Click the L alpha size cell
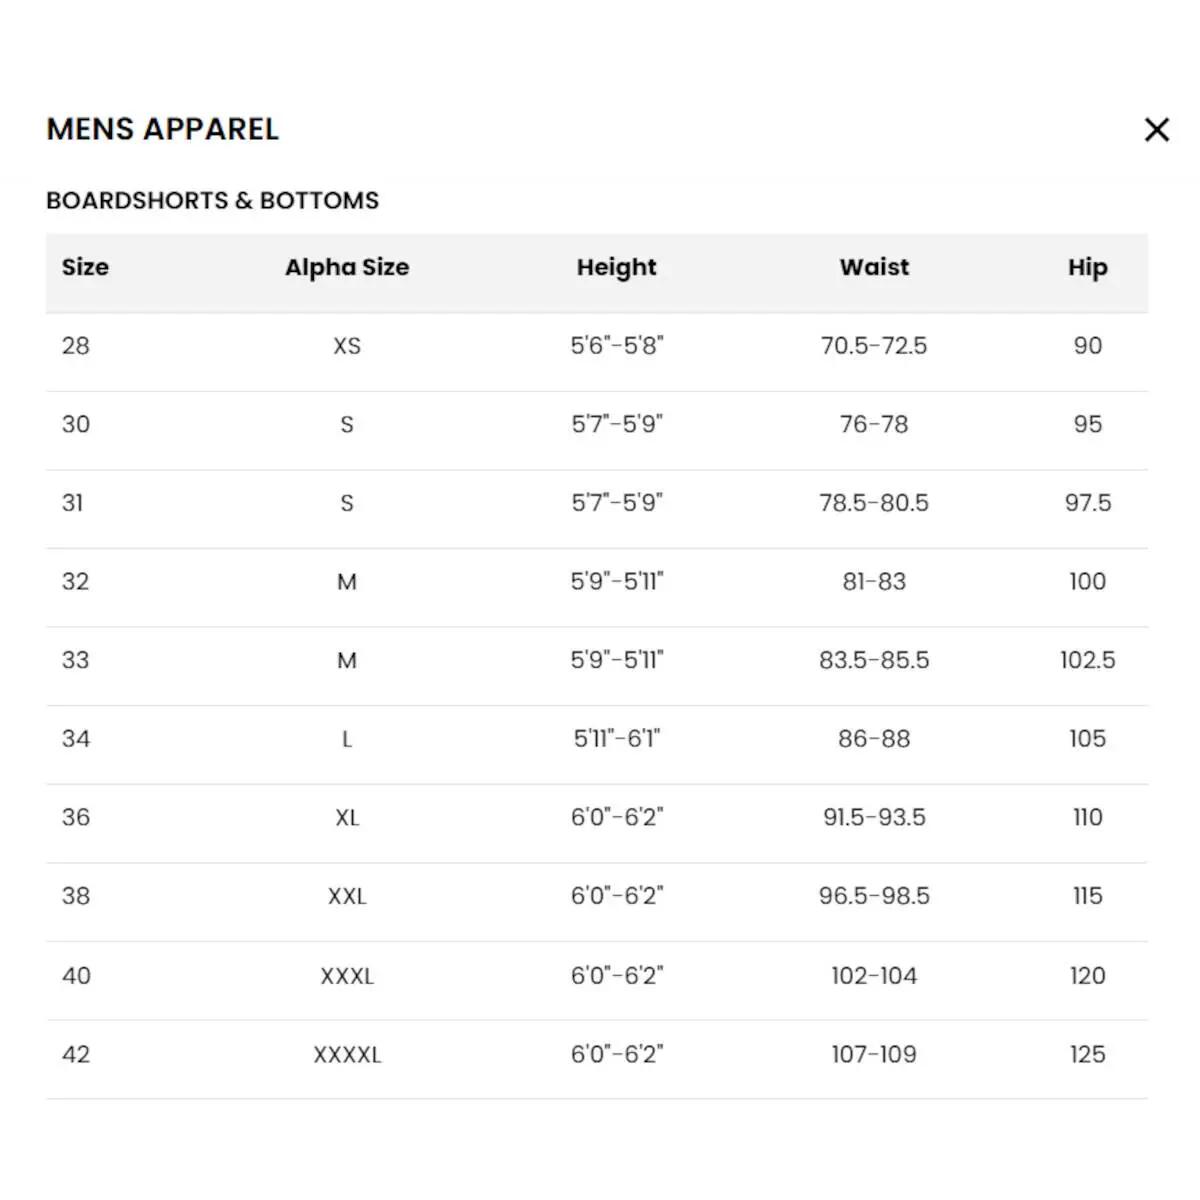Viewport: 1200px width, 1200px height. point(347,739)
